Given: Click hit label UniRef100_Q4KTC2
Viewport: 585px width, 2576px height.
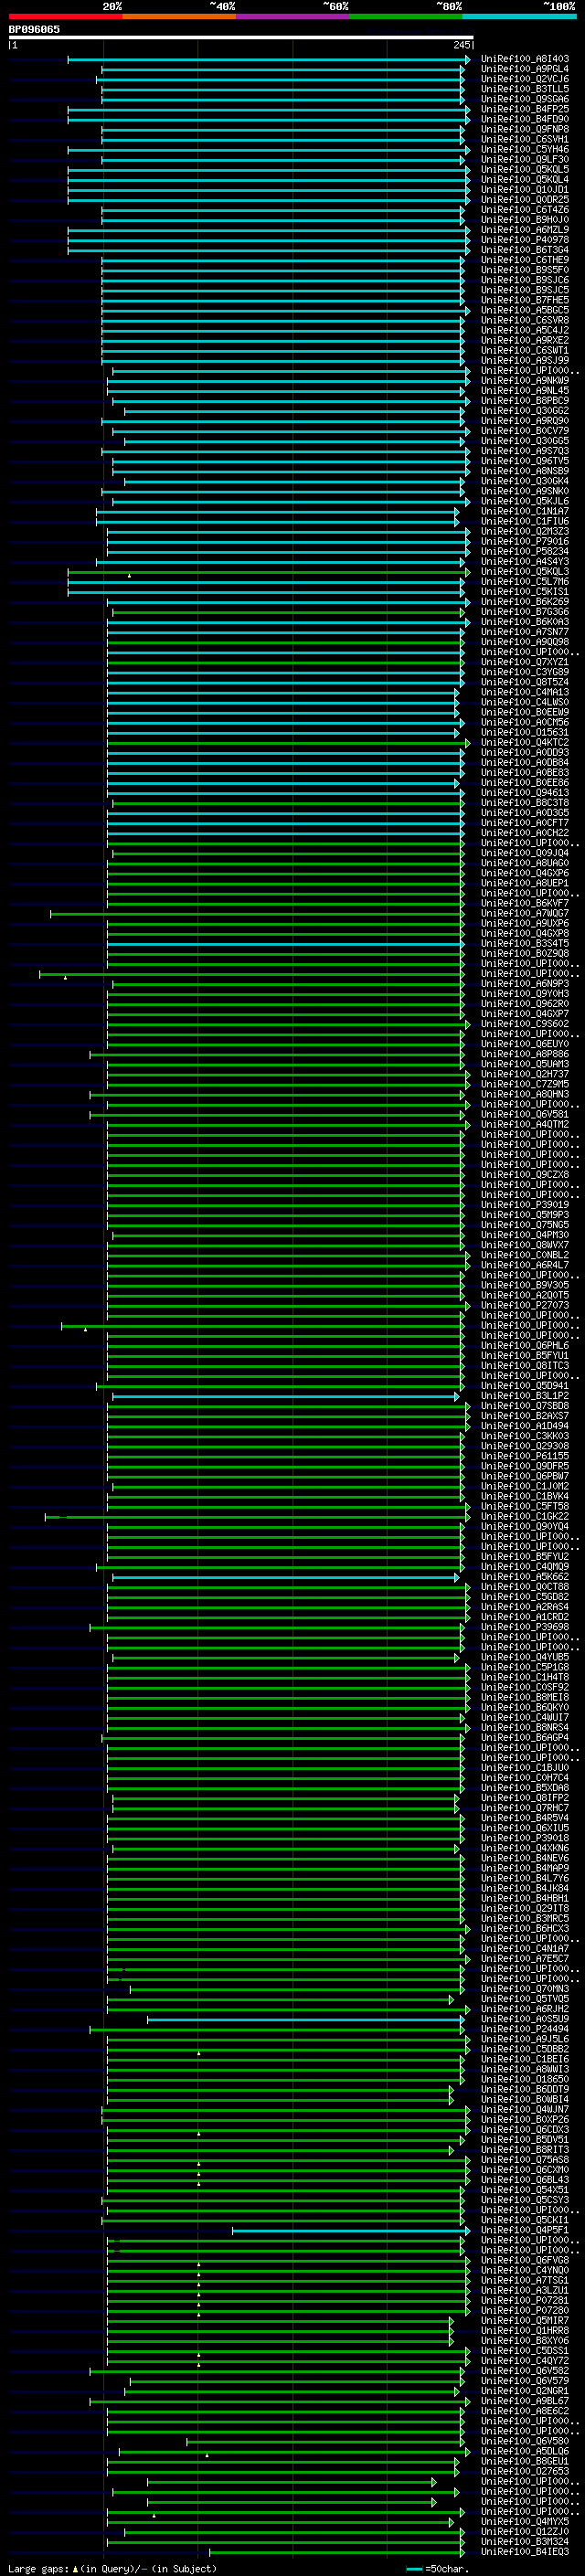Looking at the screenshot, I should (x=525, y=742).
